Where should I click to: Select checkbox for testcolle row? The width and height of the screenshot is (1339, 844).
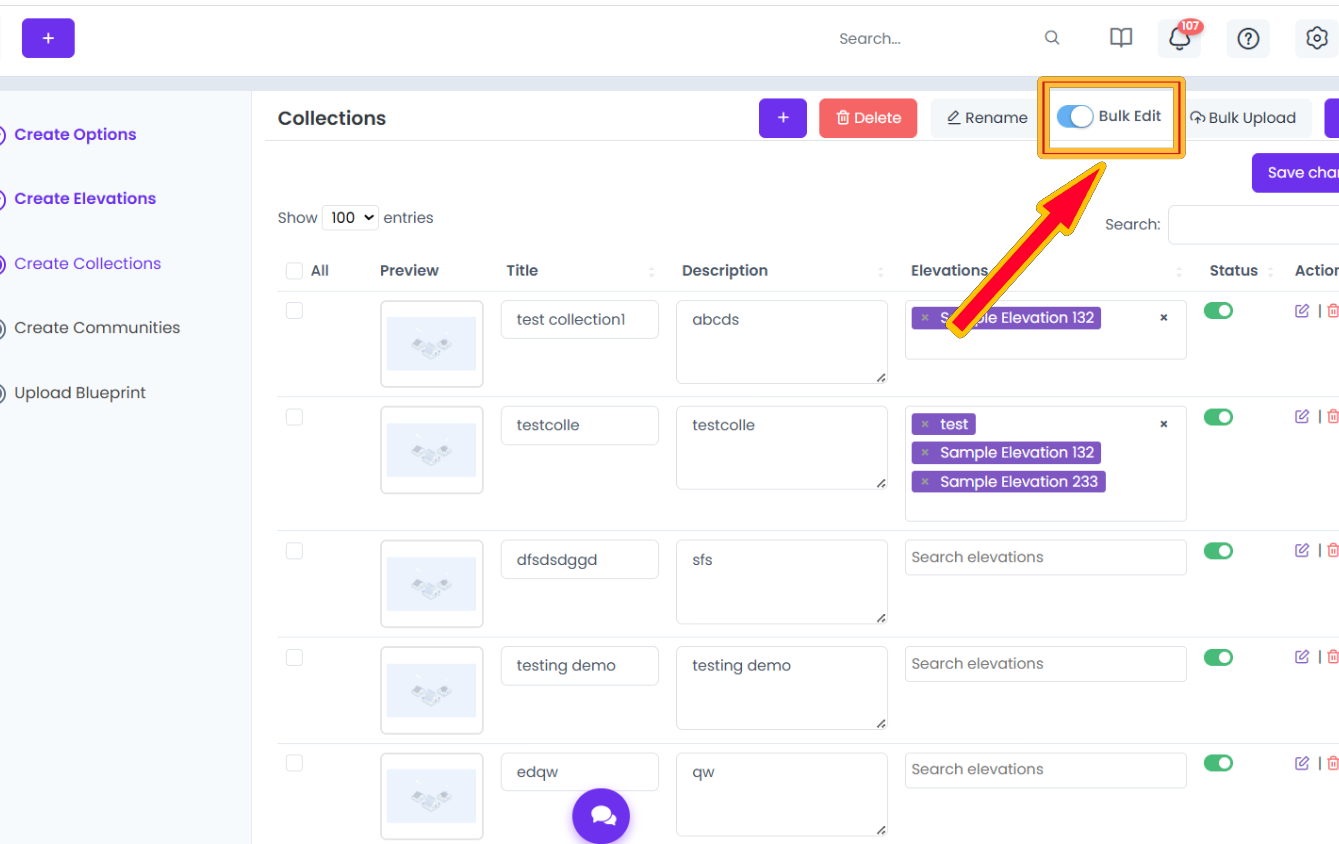(294, 417)
